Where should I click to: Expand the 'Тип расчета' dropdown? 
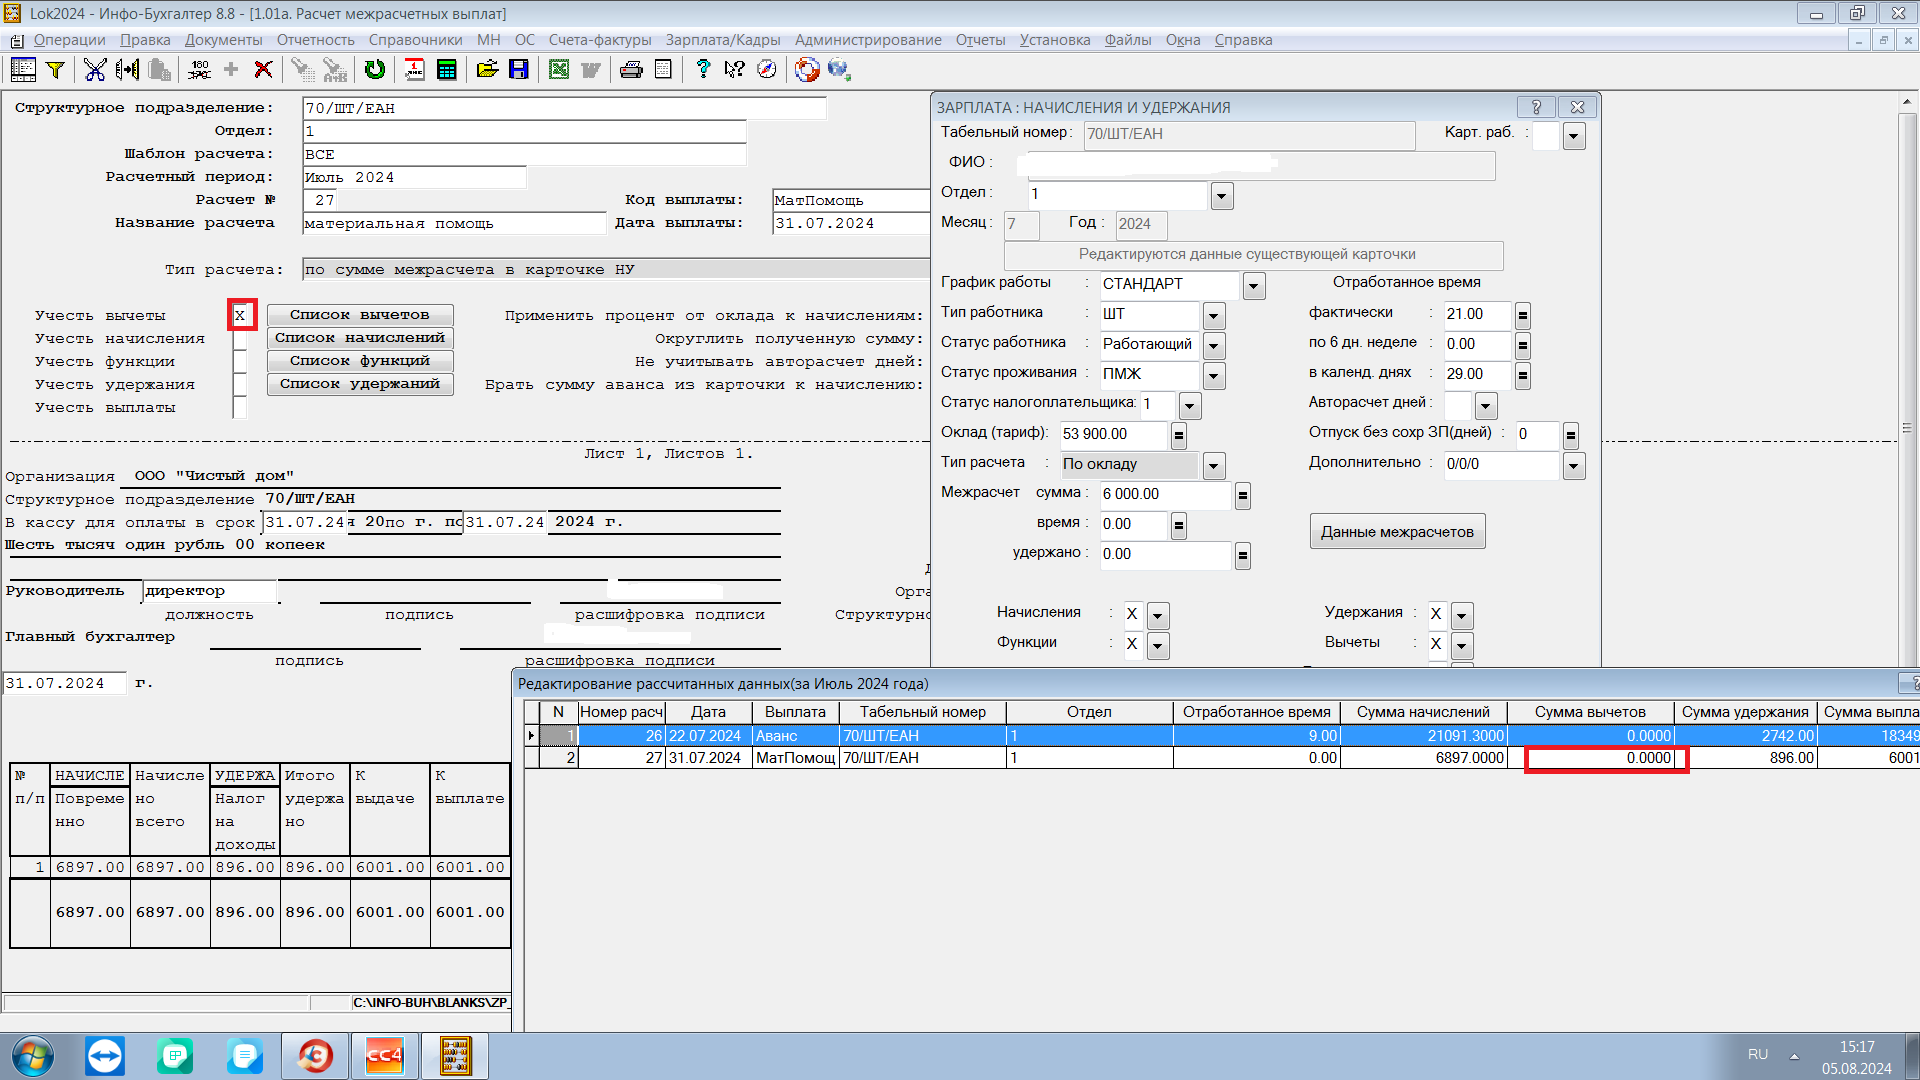(x=1214, y=466)
